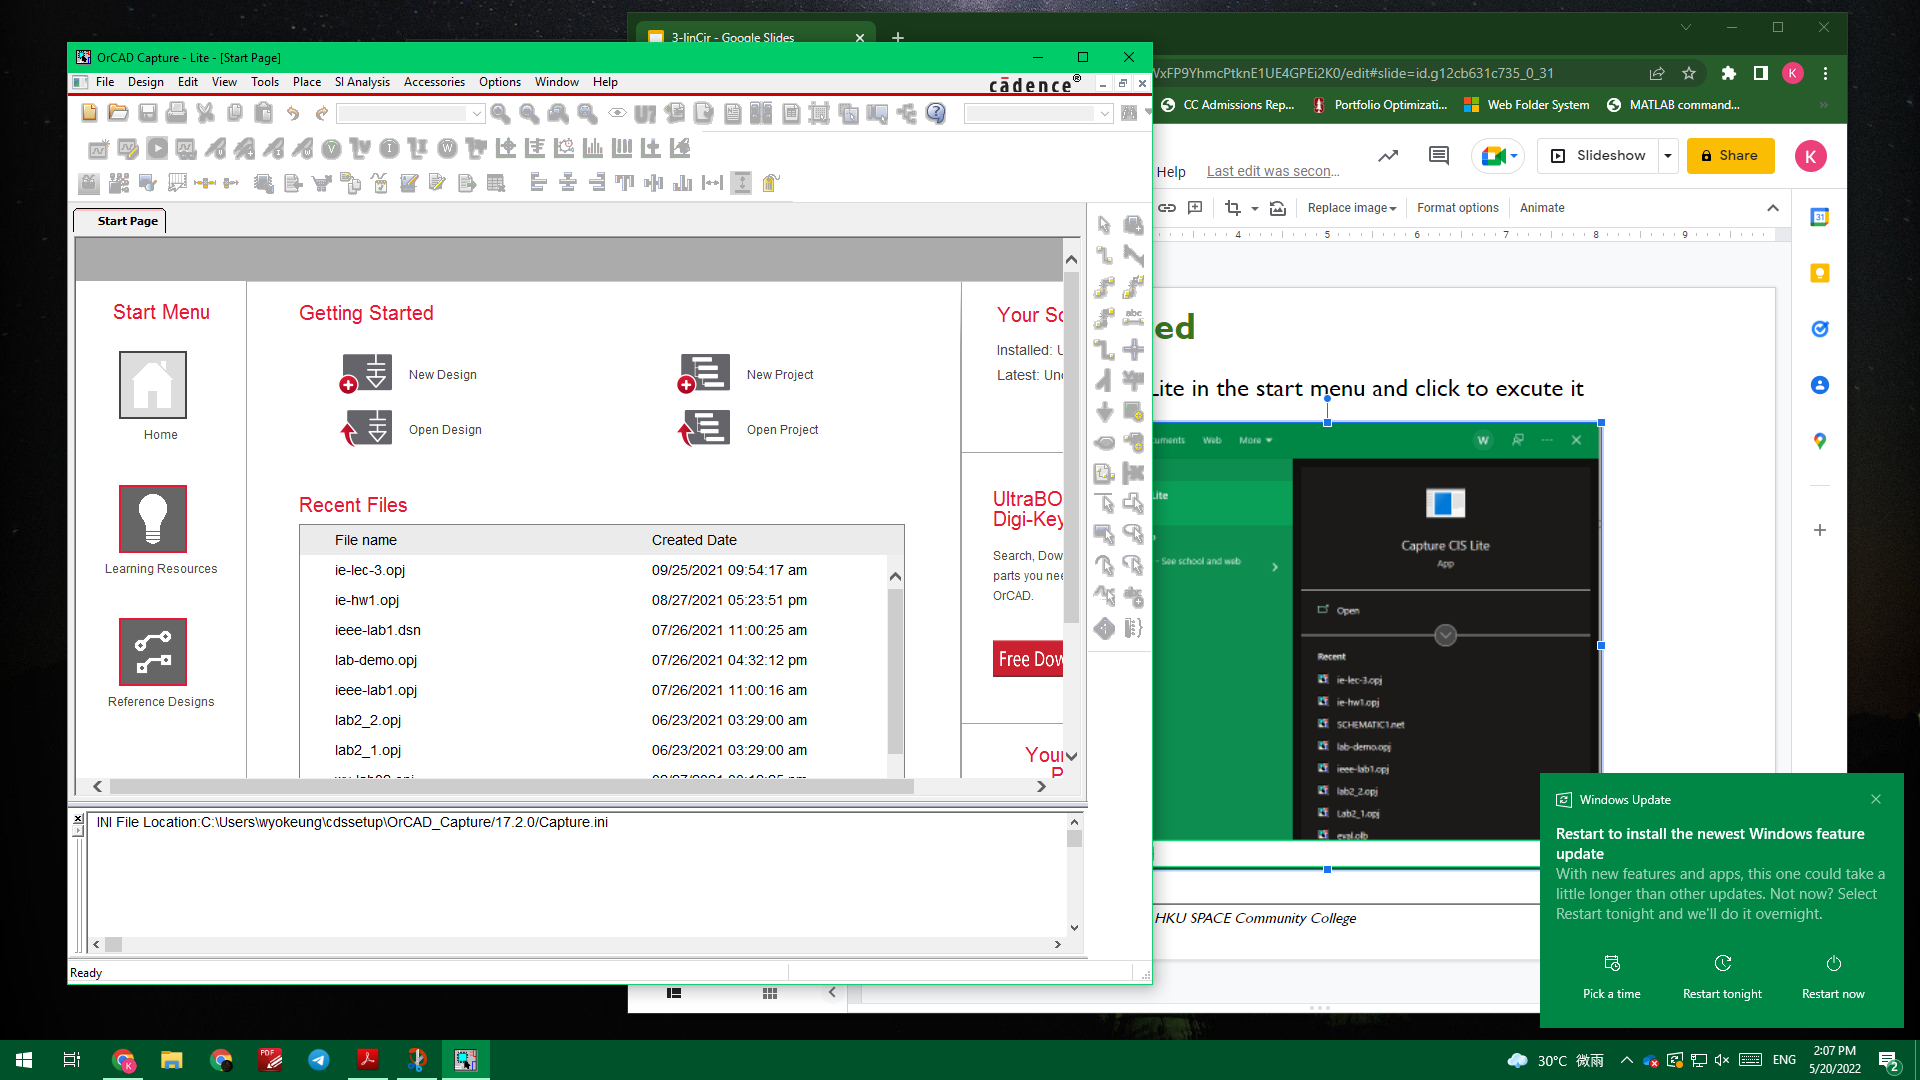
Task: Click the Recent Files vertical scrollbar
Action: (x=895, y=671)
